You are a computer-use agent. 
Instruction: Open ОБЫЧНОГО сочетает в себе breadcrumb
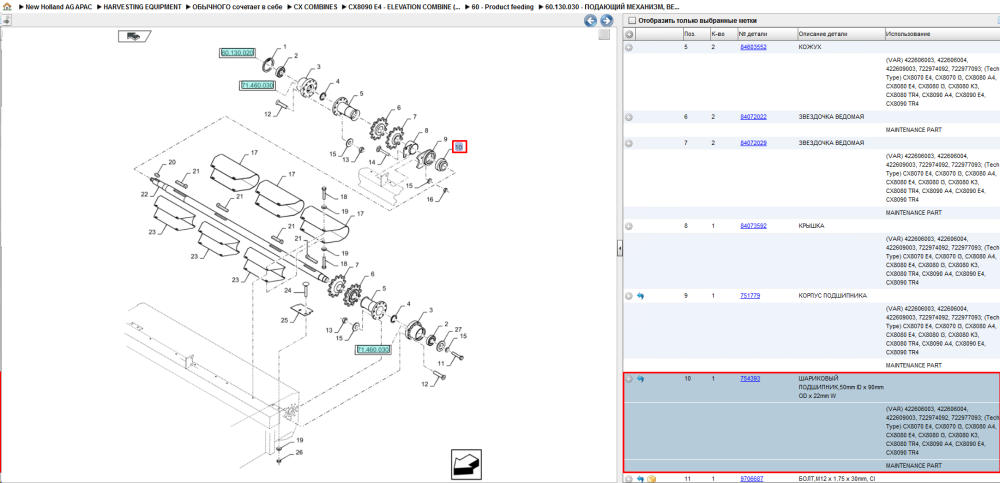[x=237, y=6]
